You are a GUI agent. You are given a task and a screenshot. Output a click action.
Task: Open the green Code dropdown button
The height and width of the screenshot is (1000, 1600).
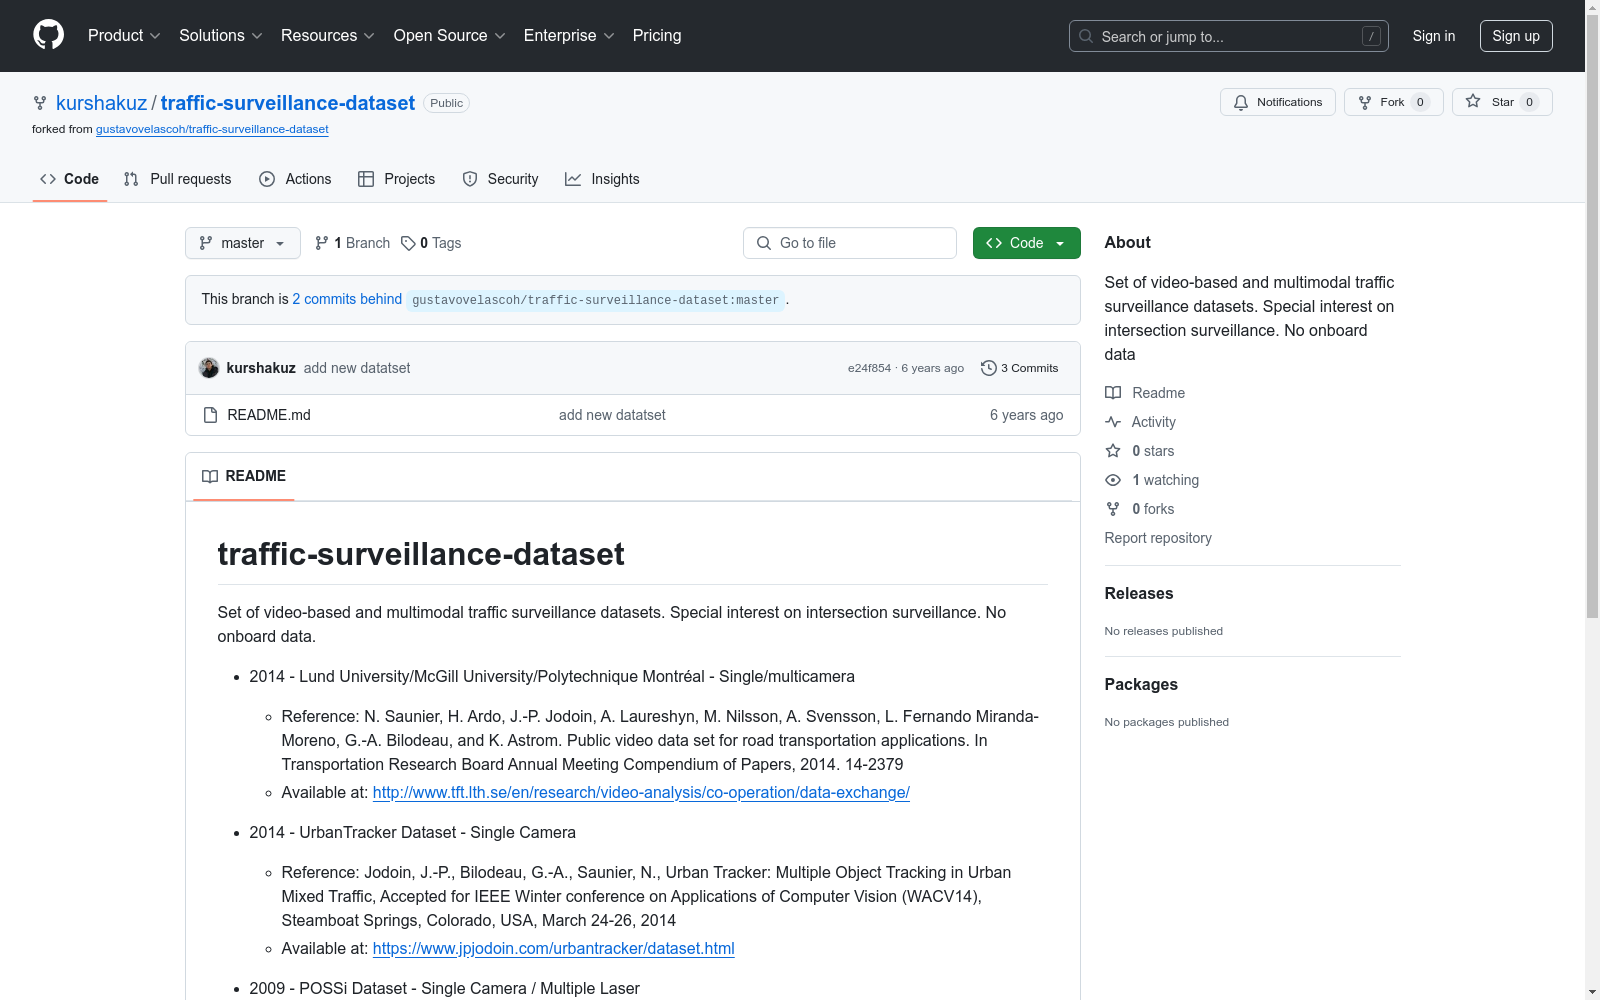[1027, 243]
